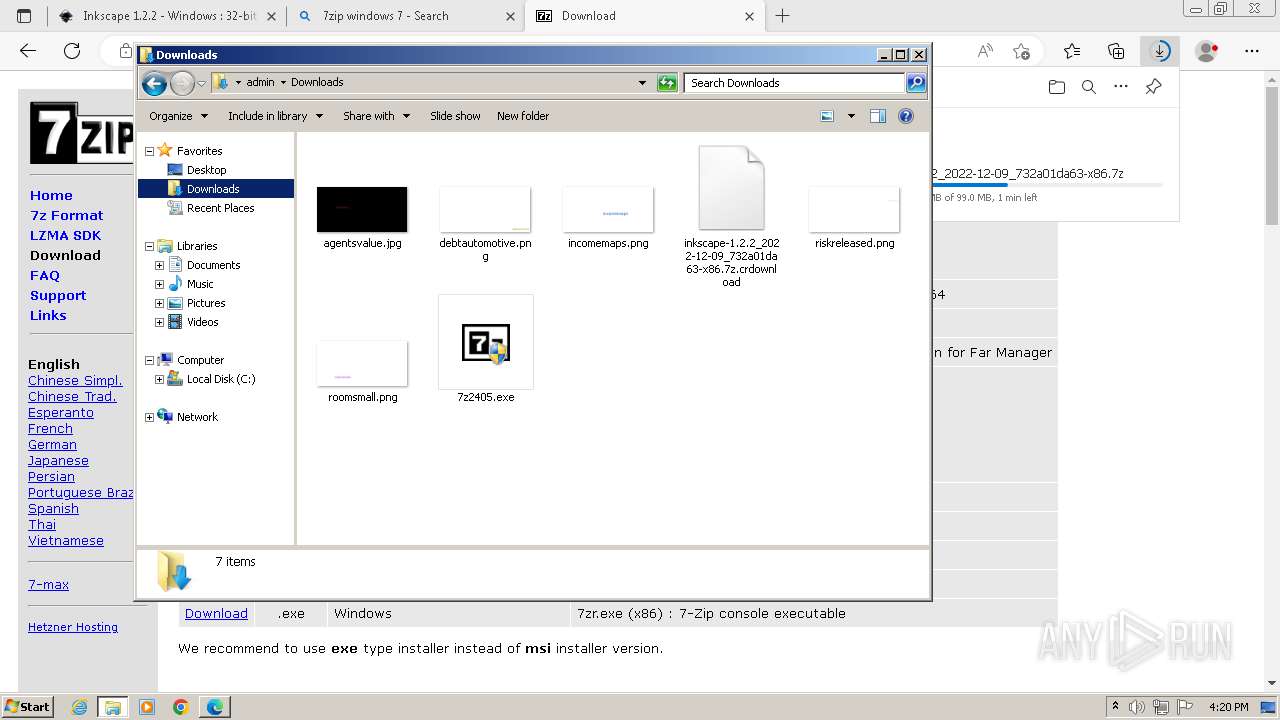The width and height of the screenshot is (1280, 720).
Task: Switch language to German
Action: (x=52, y=445)
